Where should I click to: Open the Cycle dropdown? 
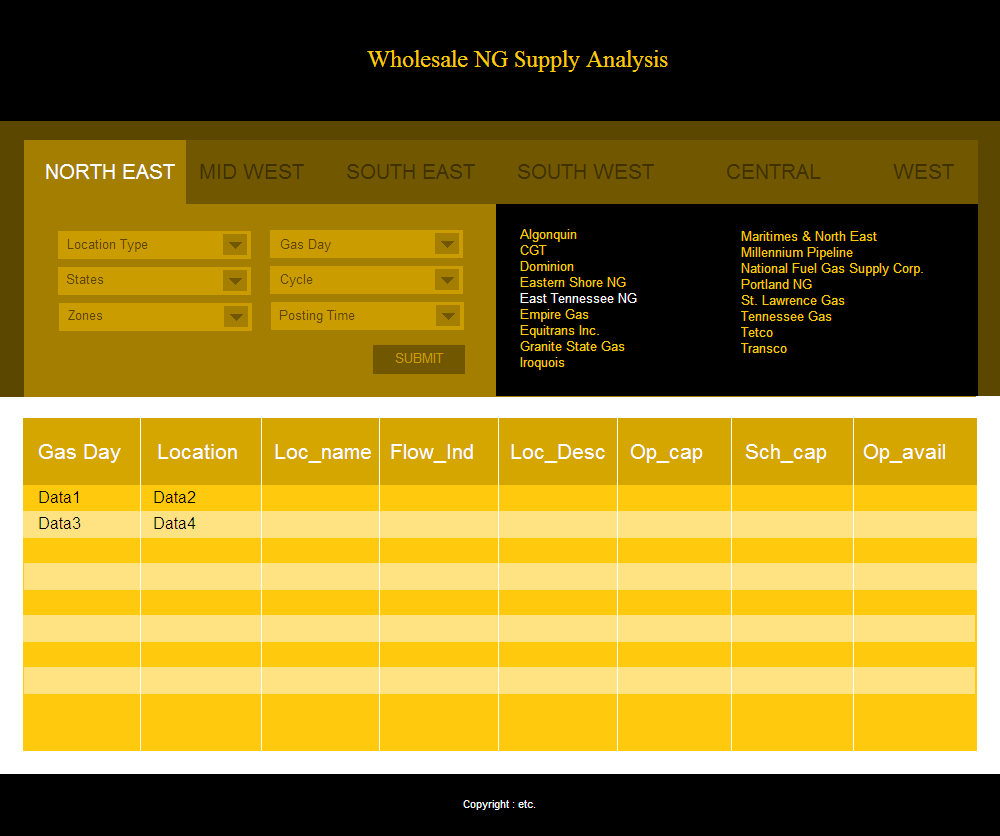pos(366,280)
